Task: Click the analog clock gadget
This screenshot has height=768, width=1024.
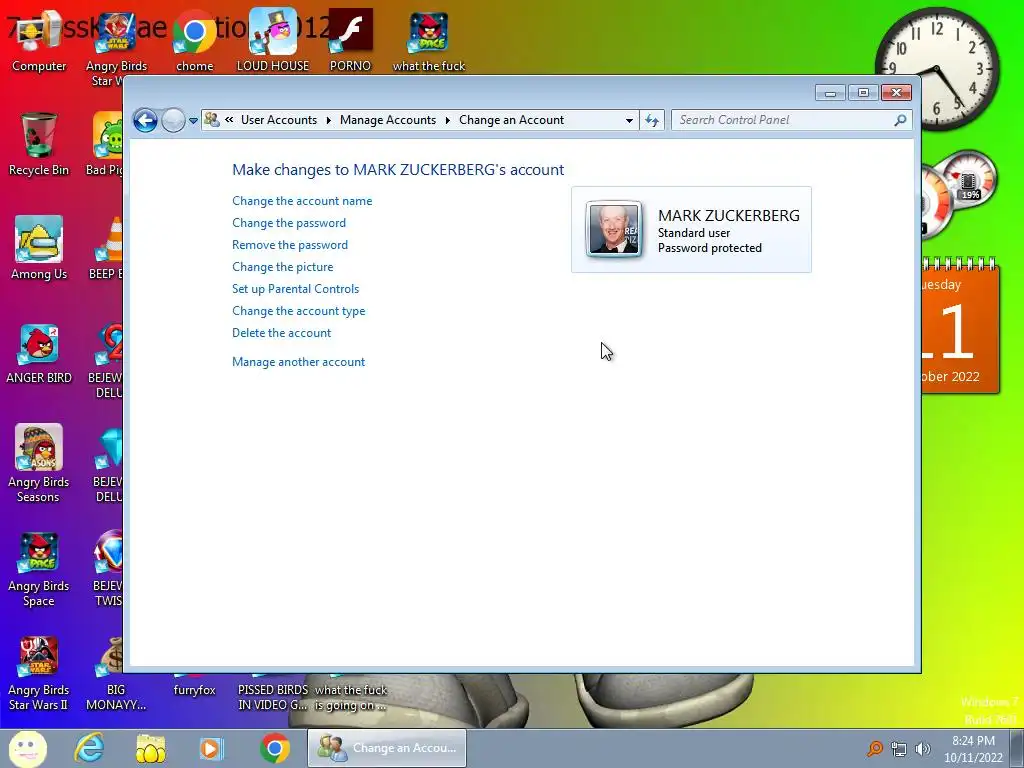Action: 937,69
